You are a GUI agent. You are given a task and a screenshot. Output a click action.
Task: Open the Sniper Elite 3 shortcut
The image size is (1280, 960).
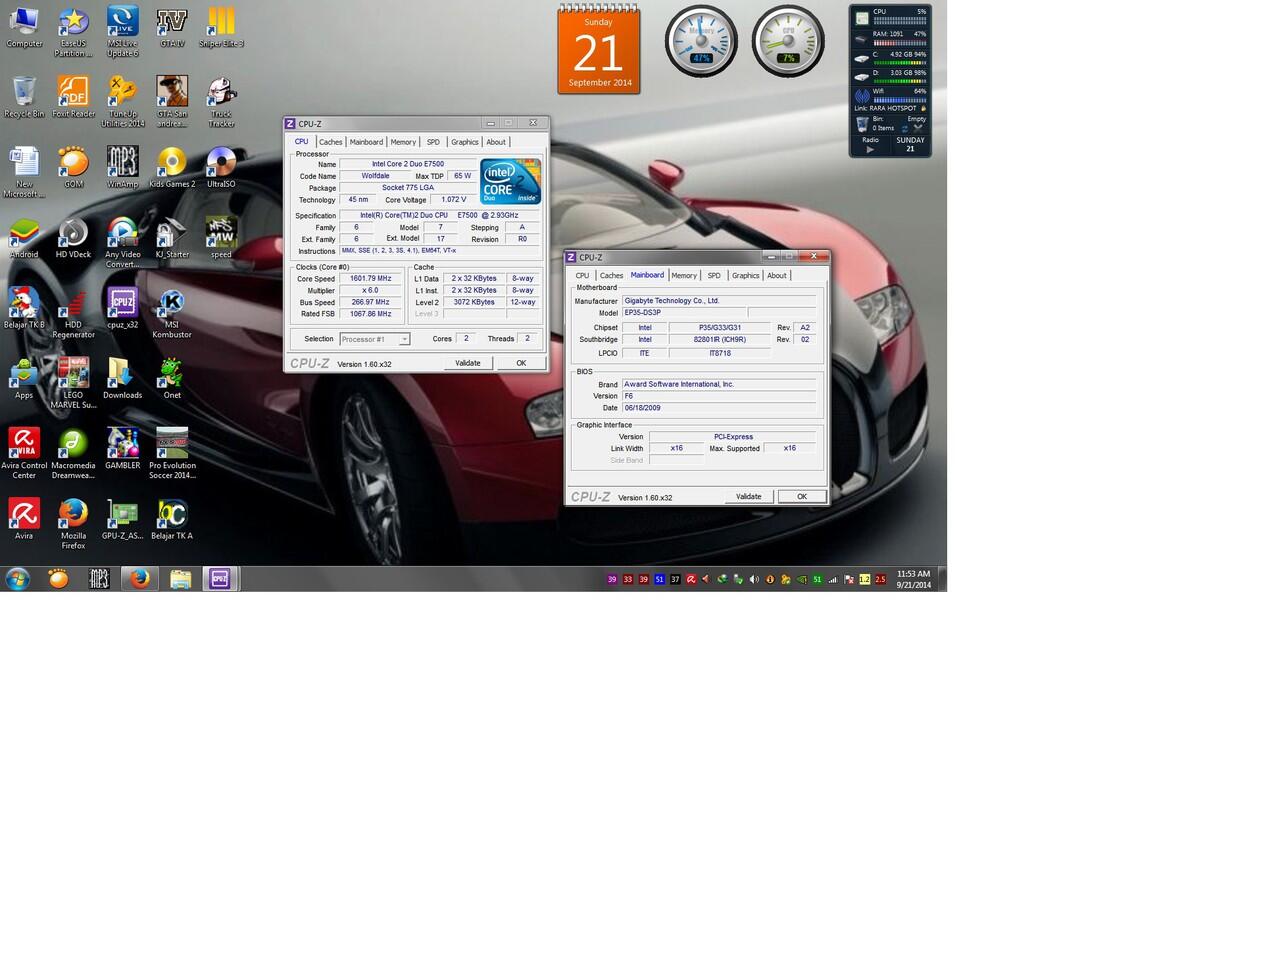click(x=221, y=26)
